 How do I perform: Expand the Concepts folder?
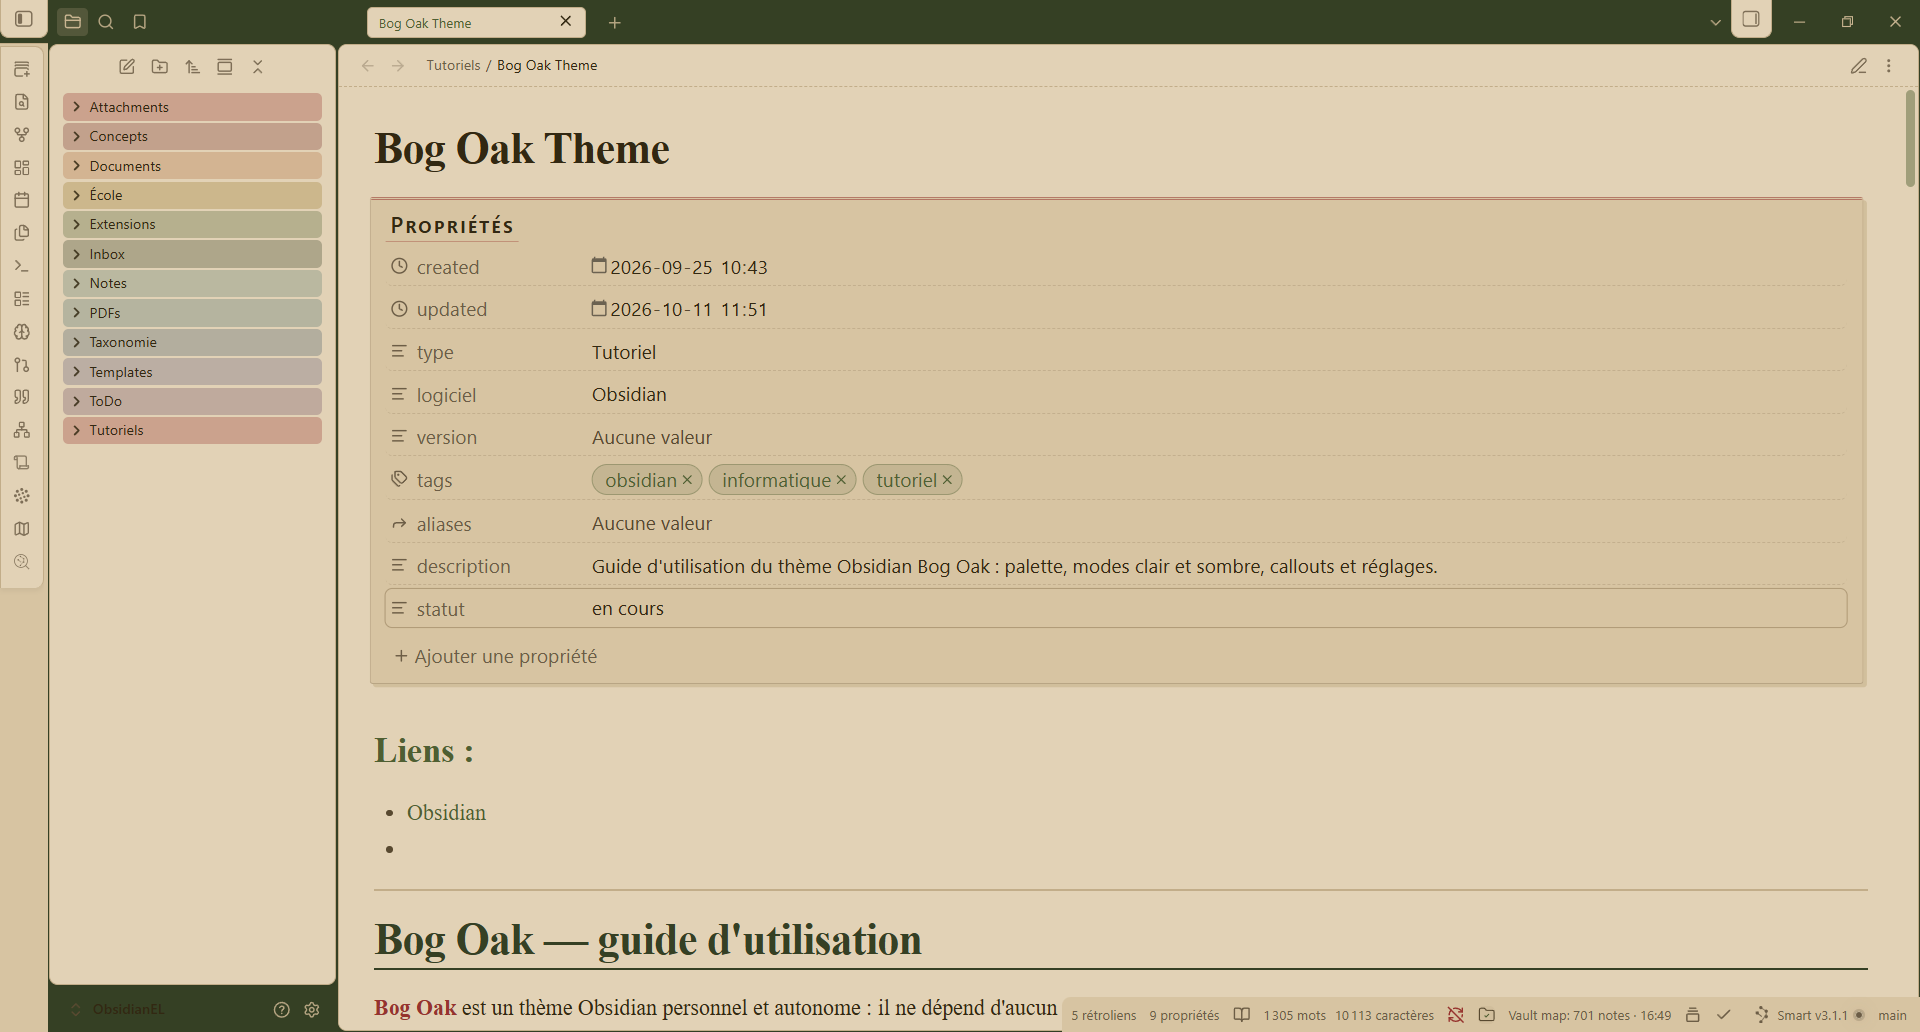(192, 136)
